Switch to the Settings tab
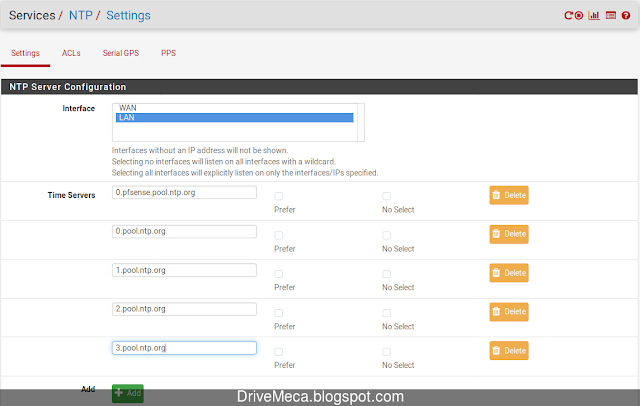 click(x=25, y=53)
